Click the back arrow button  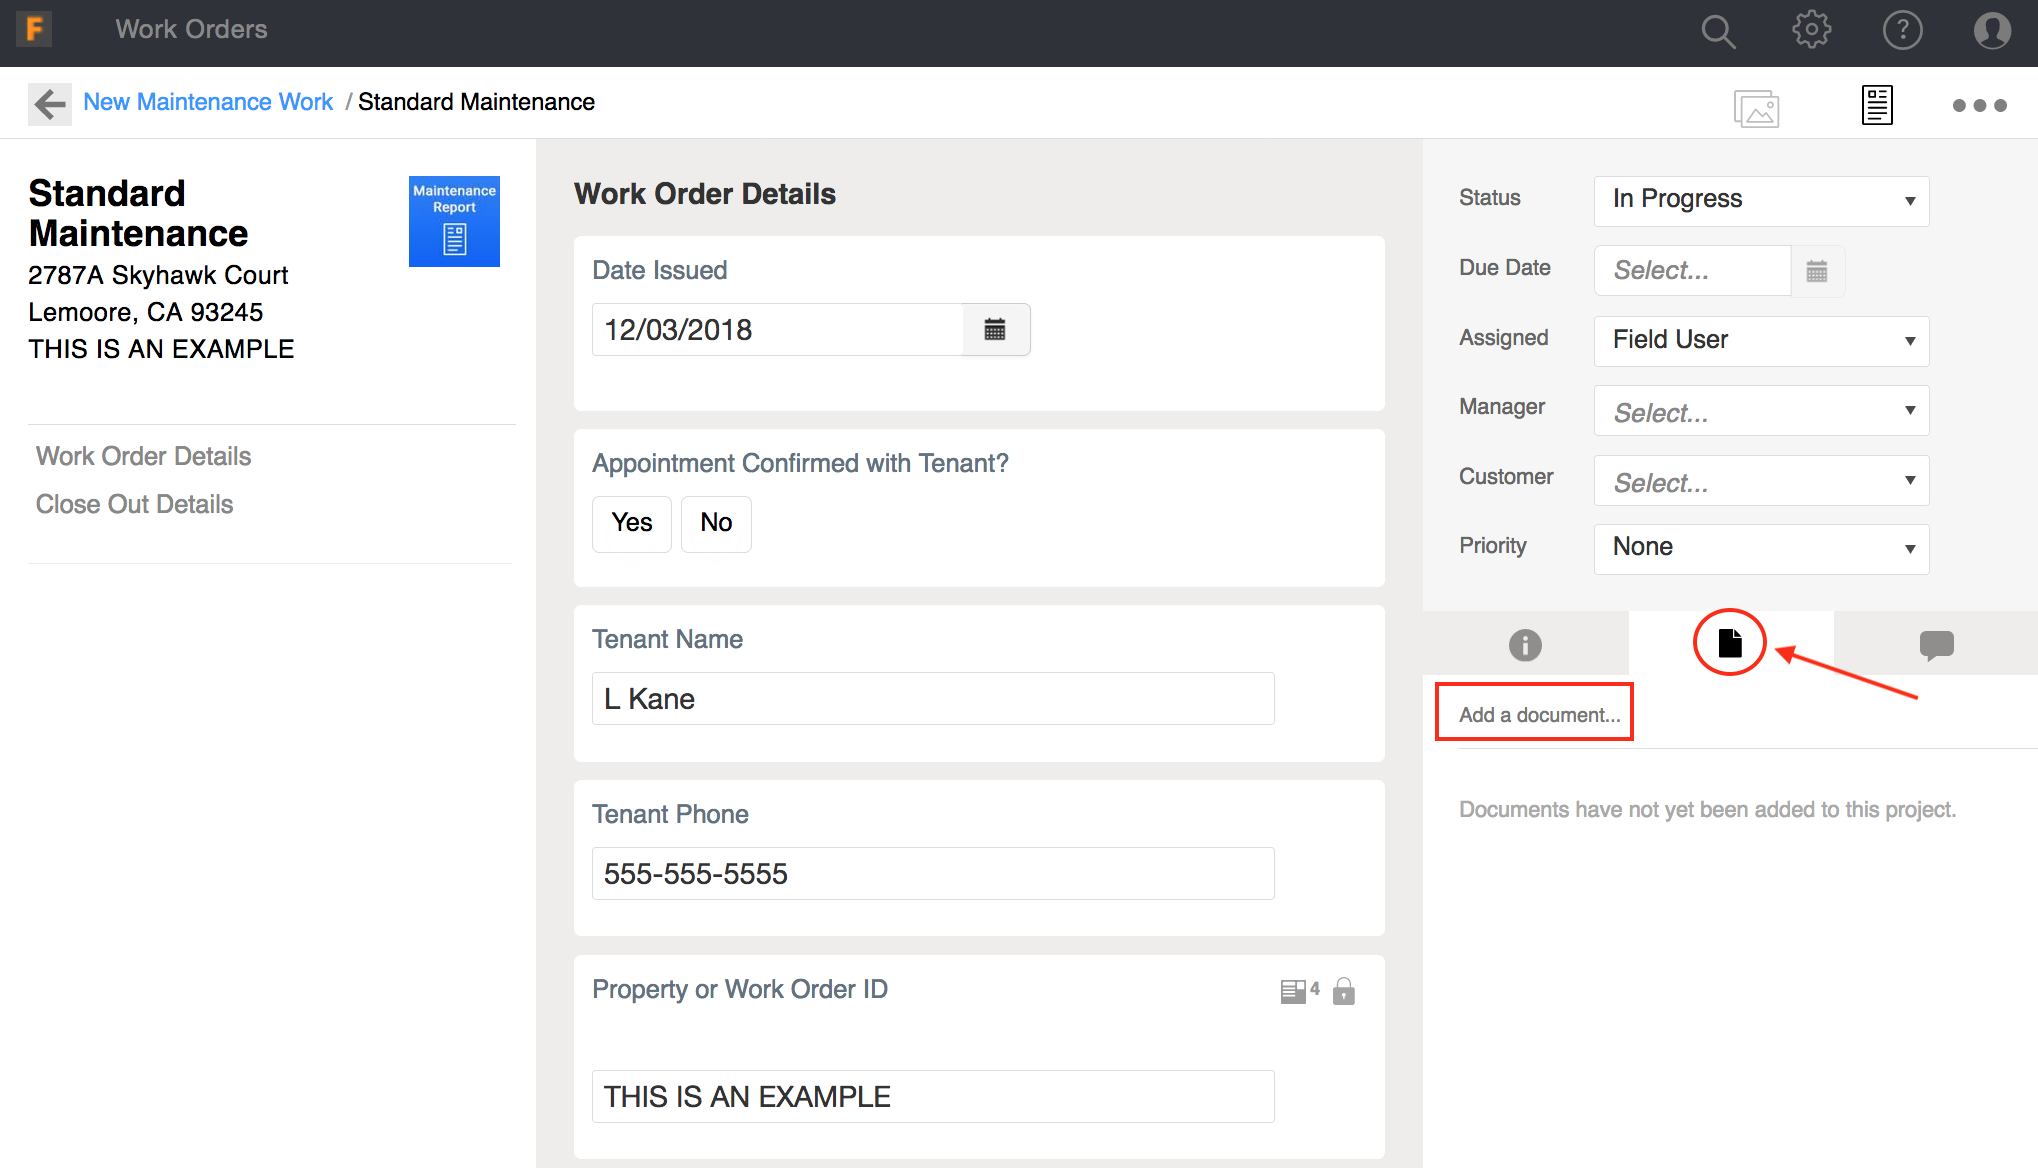coord(49,103)
